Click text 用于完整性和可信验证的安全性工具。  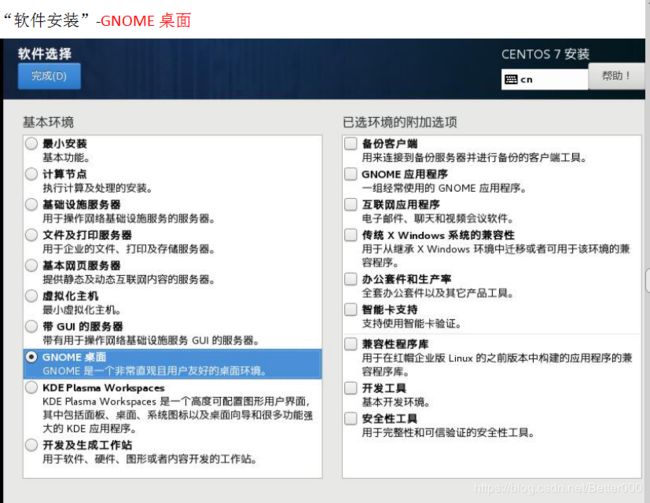[x=448, y=433]
